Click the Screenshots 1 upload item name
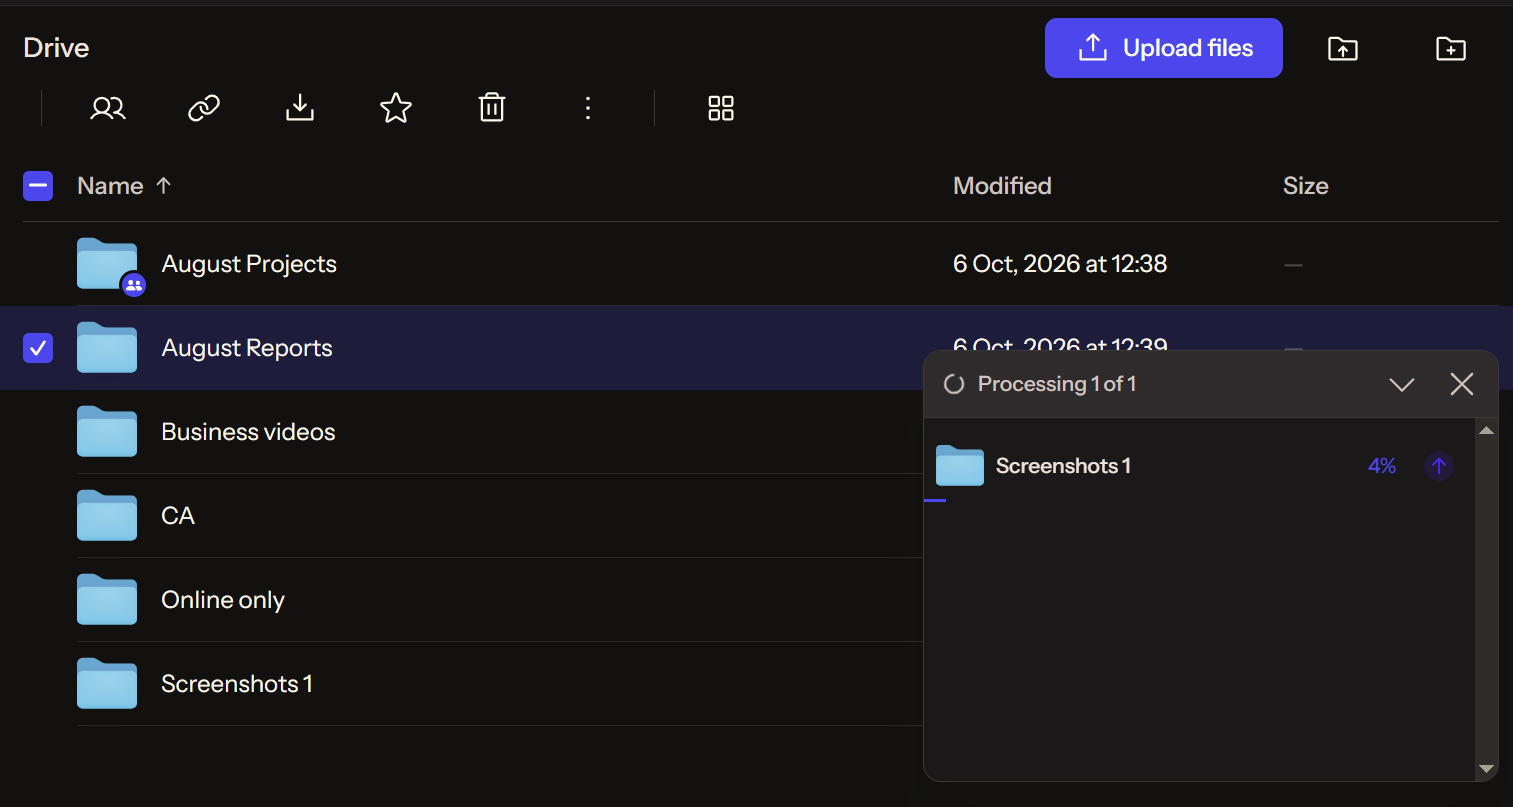The width and height of the screenshot is (1513, 807). (1063, 466)
